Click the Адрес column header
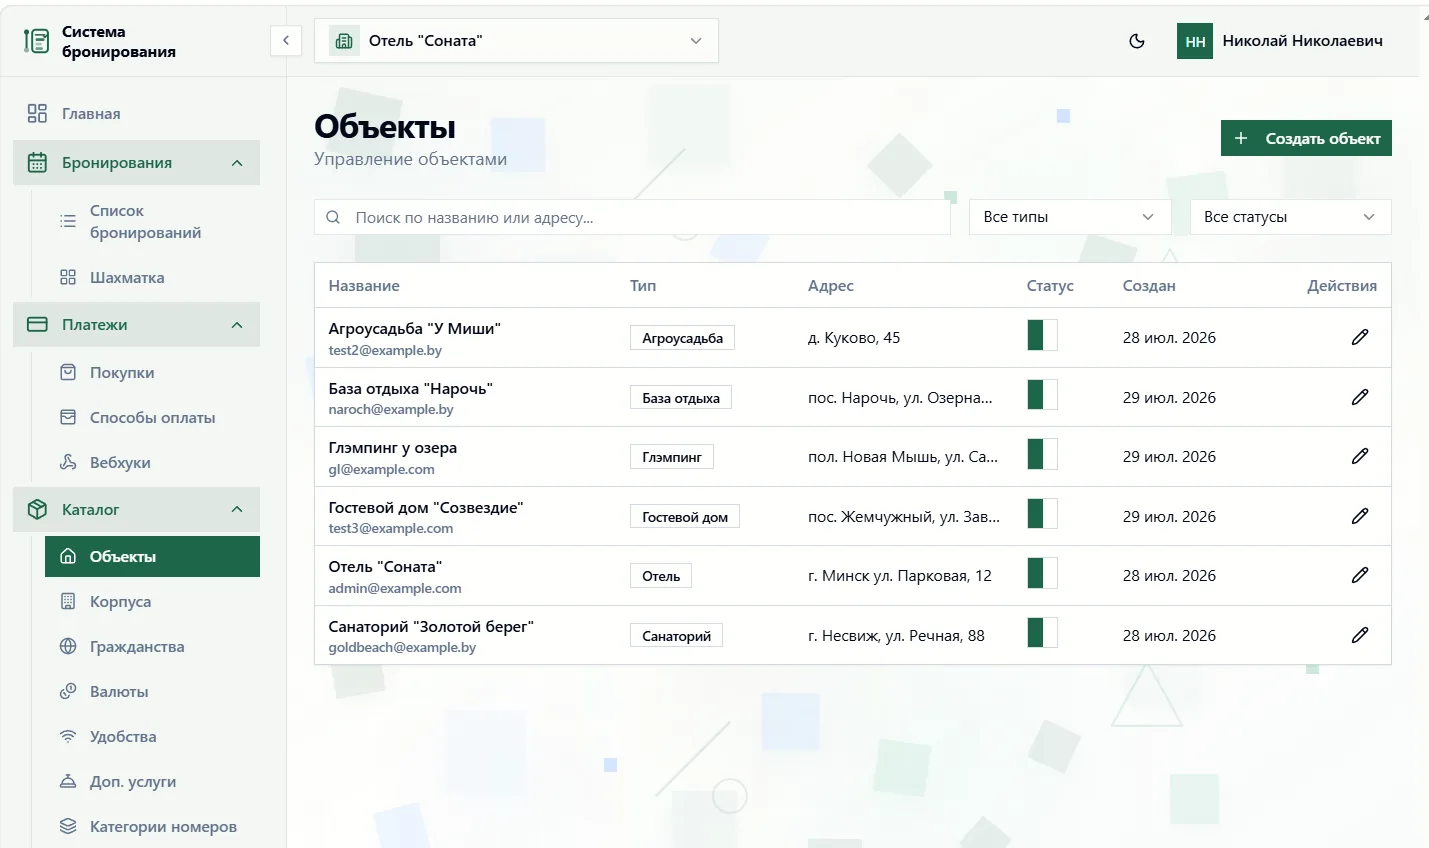The width and height of the screenshot is (1429, 848). click(831, 286)
